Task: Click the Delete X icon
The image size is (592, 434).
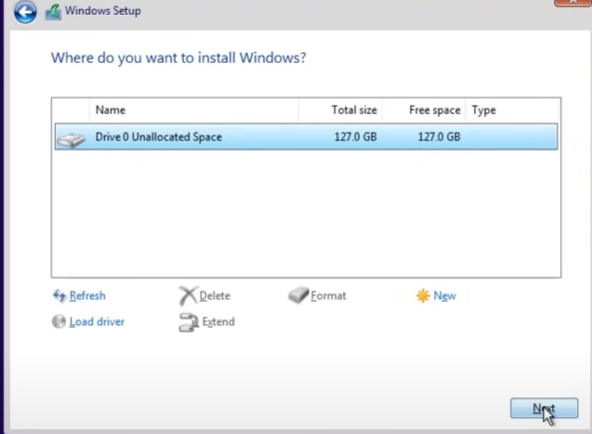Action: click(188, 295)
